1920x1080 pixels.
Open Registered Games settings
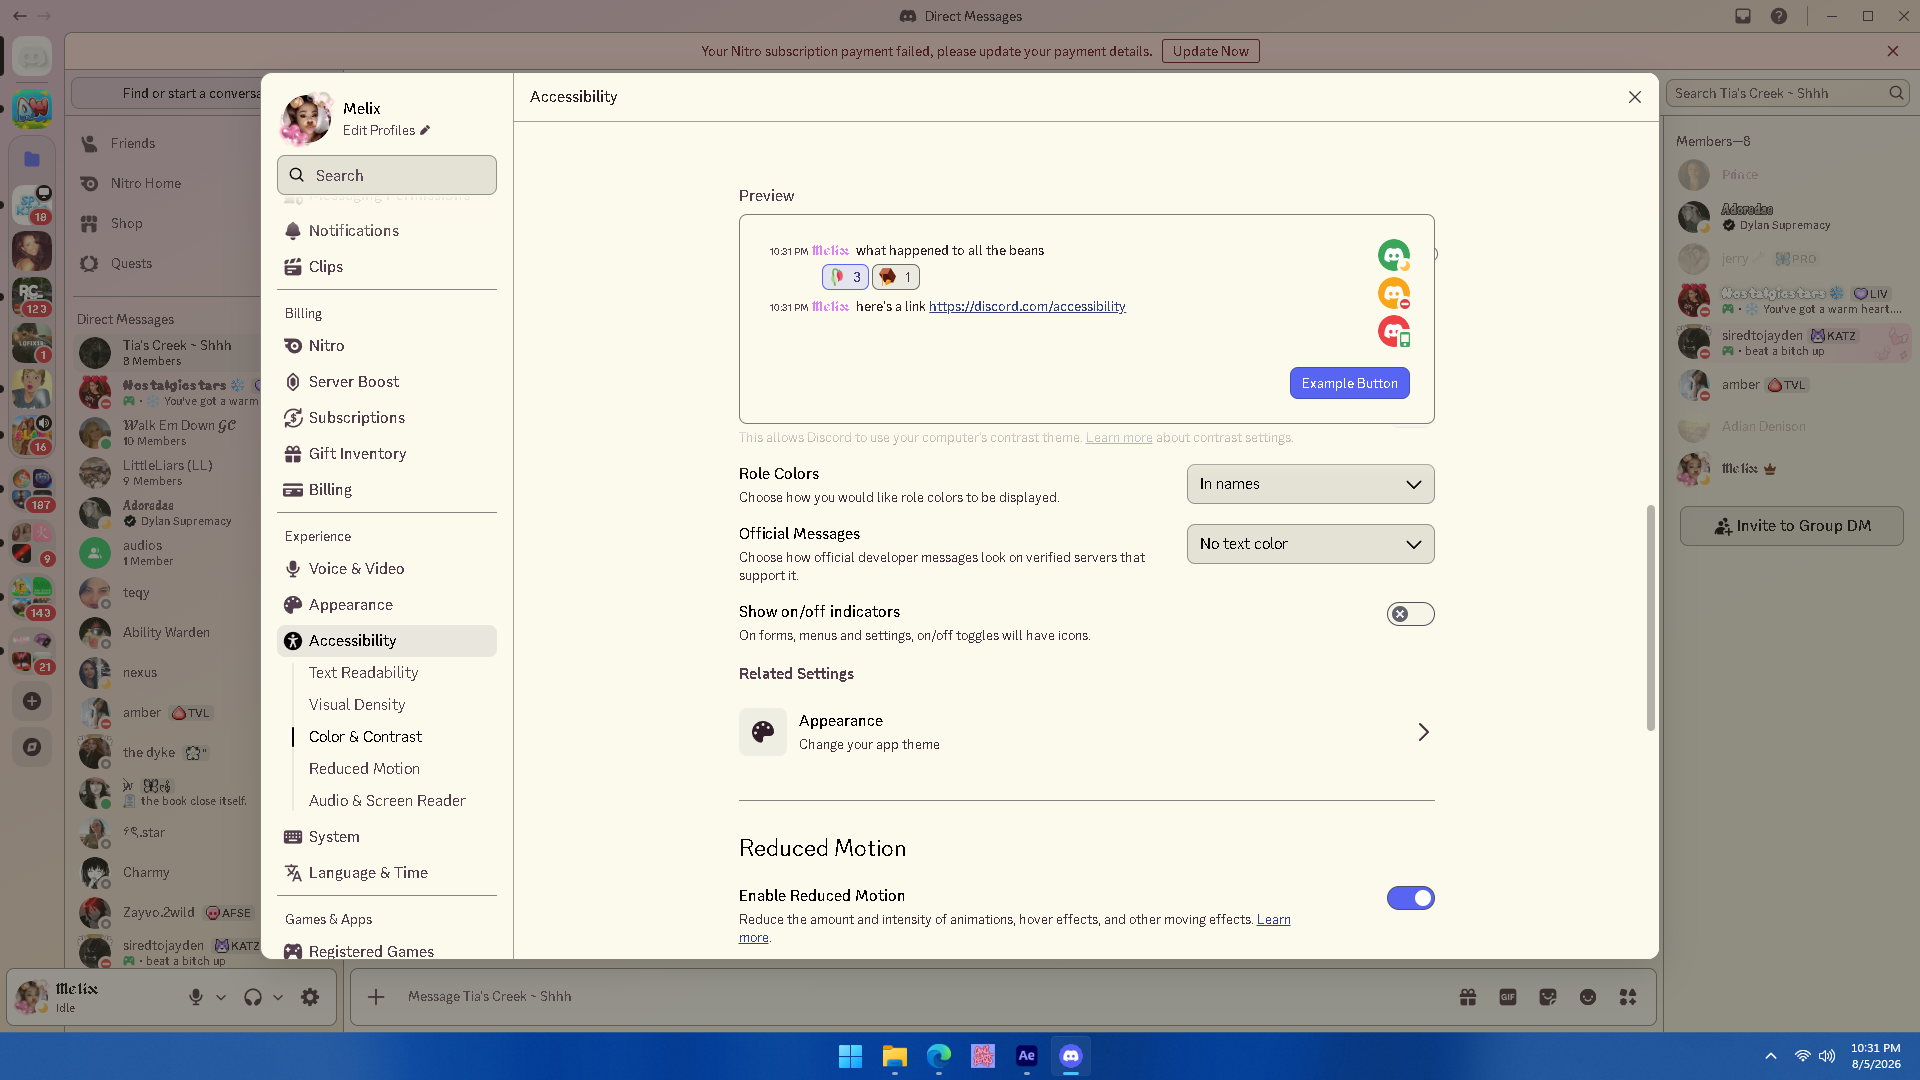386,951
